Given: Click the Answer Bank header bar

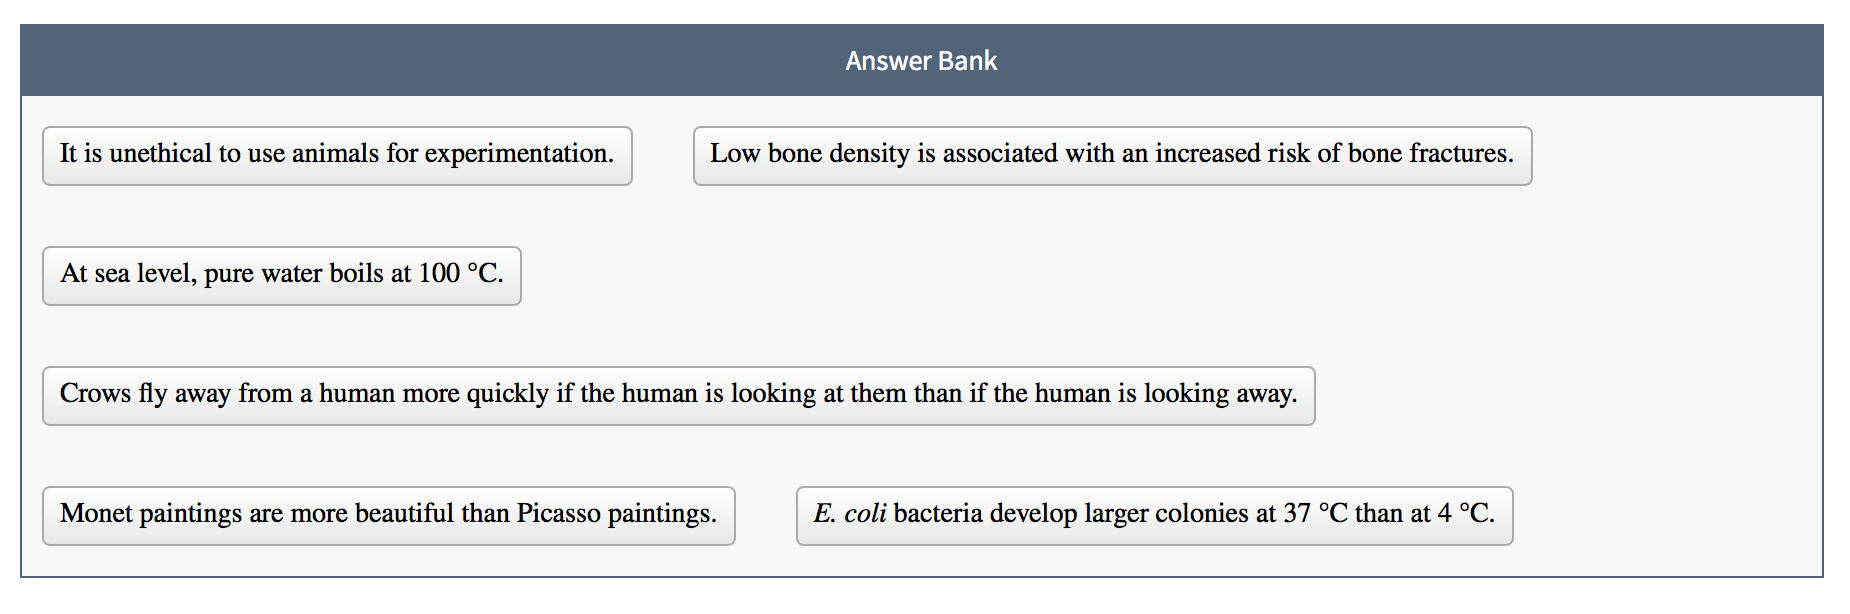Looking at the screenshot, I should pos(920,60).
